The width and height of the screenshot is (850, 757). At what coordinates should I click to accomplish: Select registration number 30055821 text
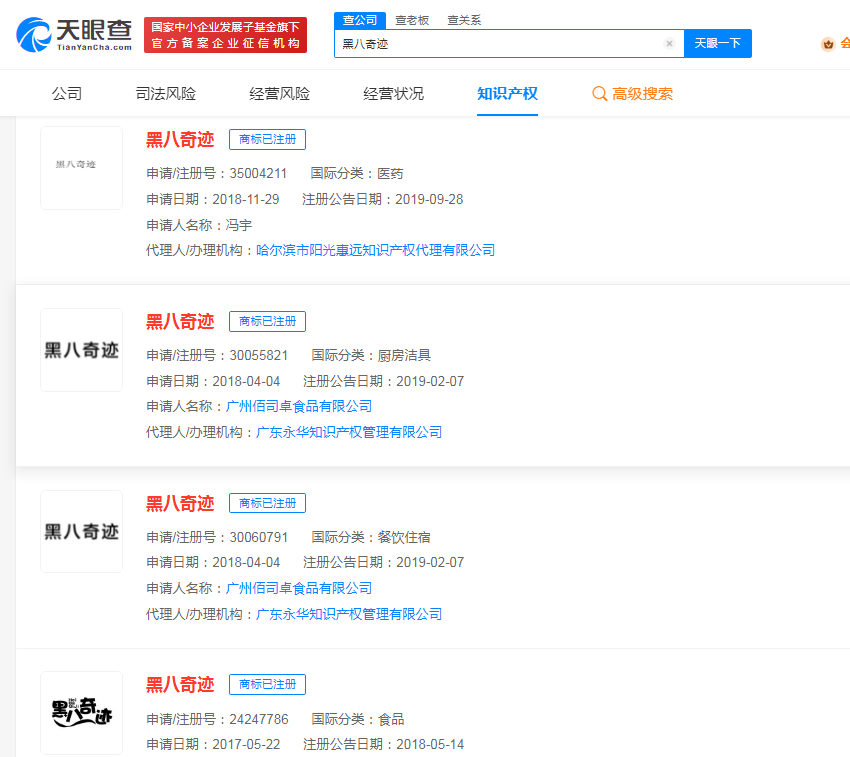click(259, 355)
